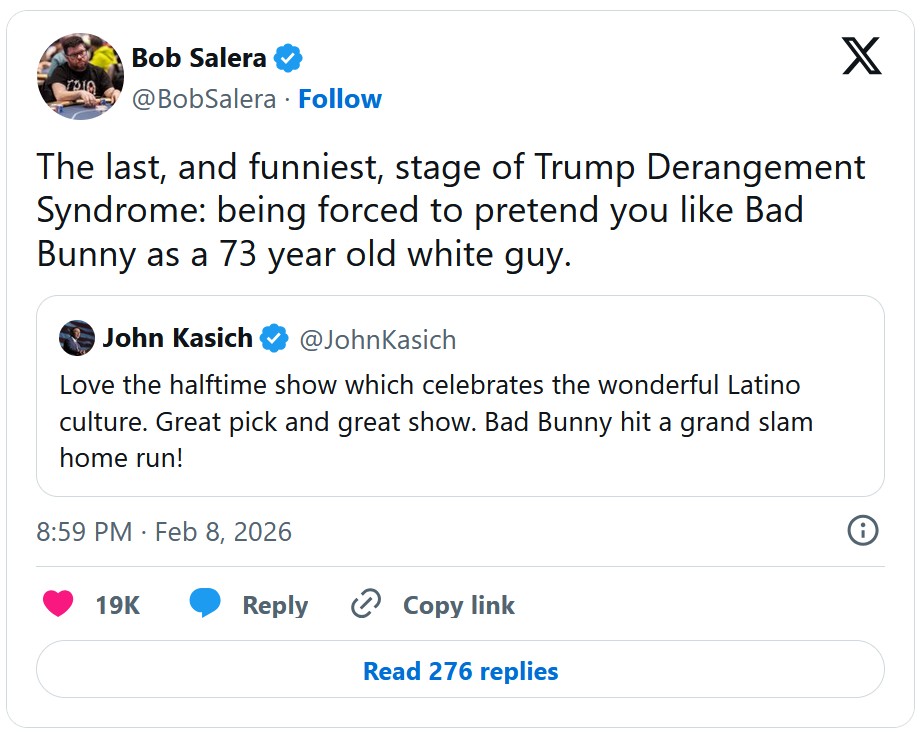The width and height of the screenshot is (921, 736).
Task: Open the info circle icon
Action: 862,530
